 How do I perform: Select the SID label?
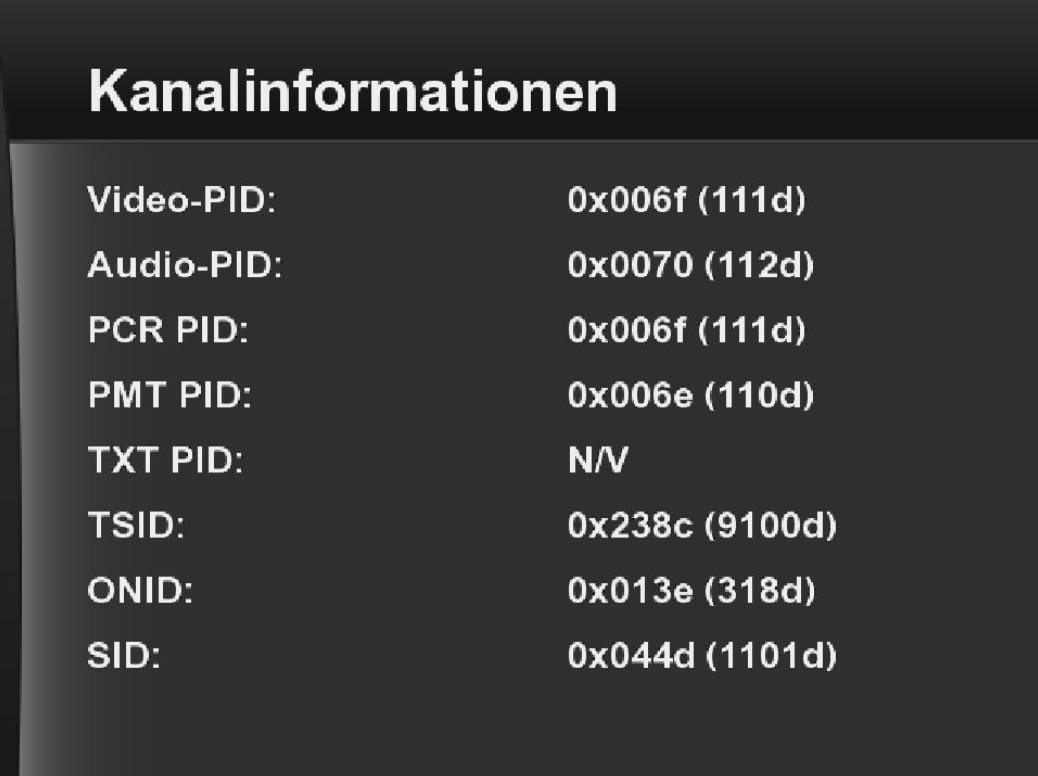(124, 656)
